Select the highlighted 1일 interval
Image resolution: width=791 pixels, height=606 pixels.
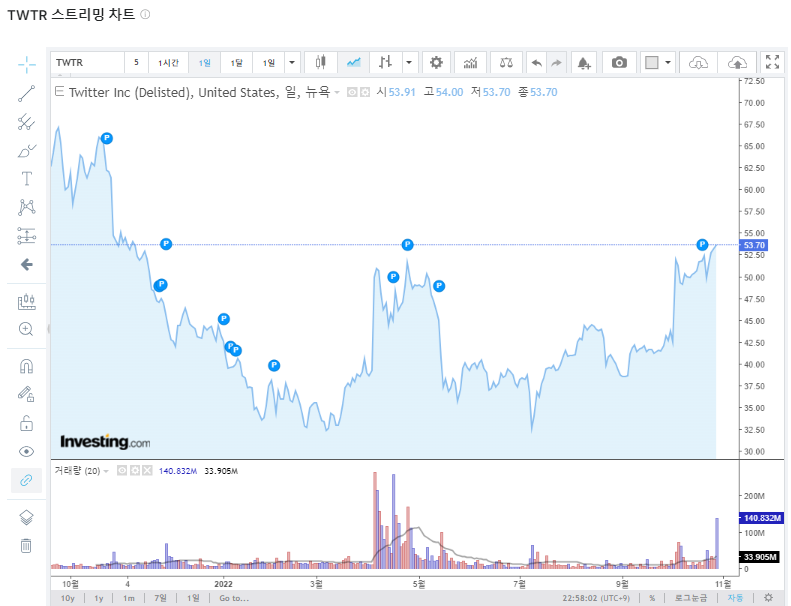pos(204,63)
